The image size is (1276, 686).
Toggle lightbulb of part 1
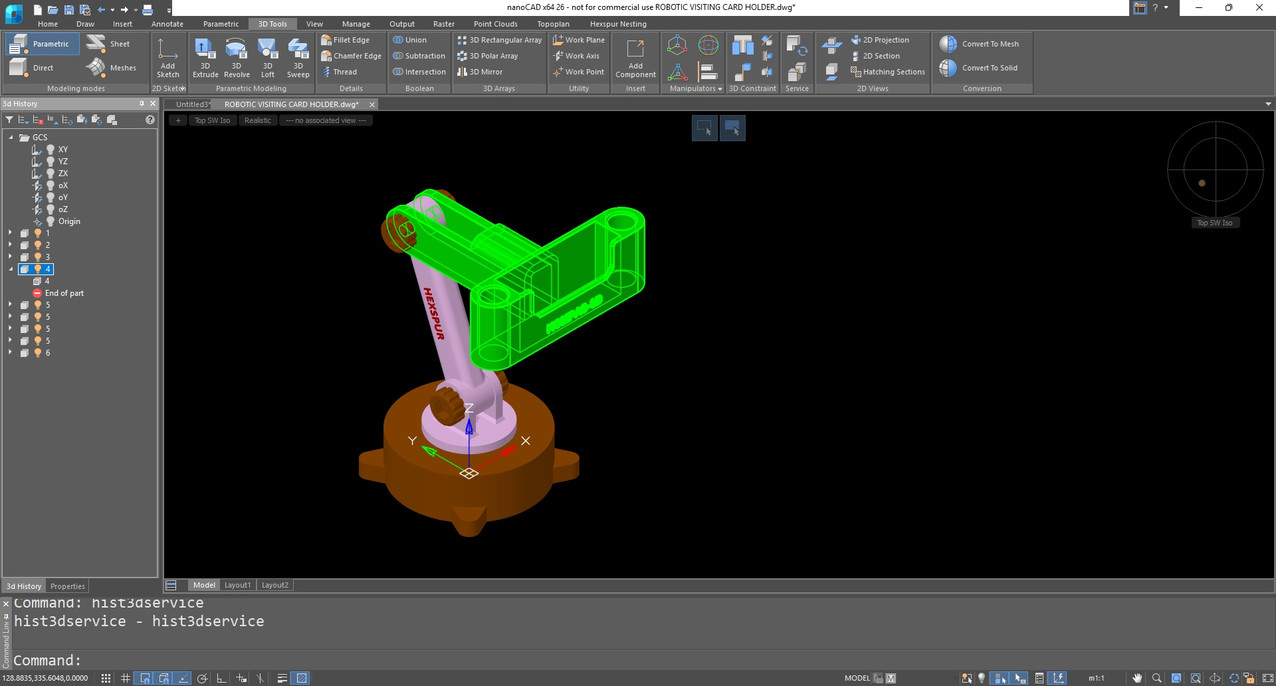coord(37,233)
